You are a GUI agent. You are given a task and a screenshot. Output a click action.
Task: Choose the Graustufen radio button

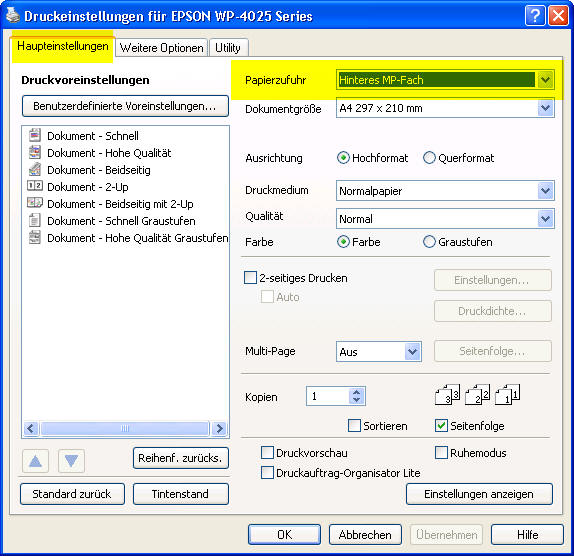[429, 242]
